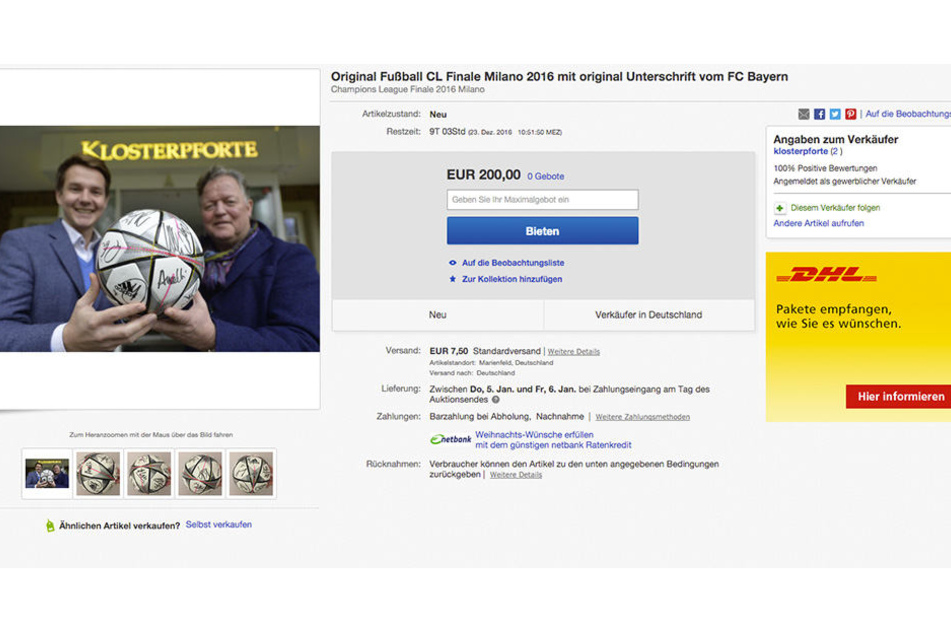Click the Bieten button
Screen dimensions: 951x634
click(542, 231)
